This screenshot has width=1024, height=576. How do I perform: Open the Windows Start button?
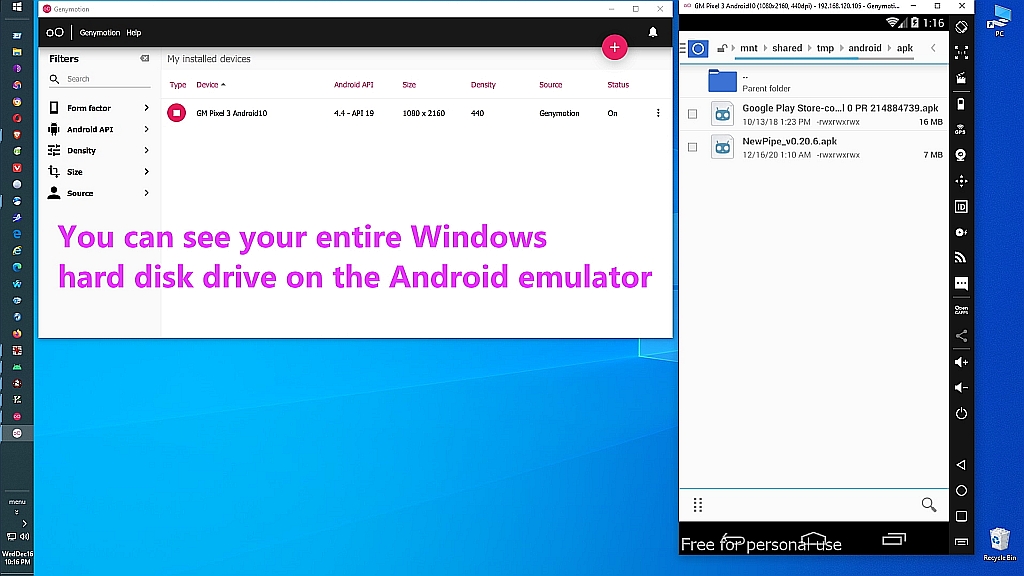[17, 7]
